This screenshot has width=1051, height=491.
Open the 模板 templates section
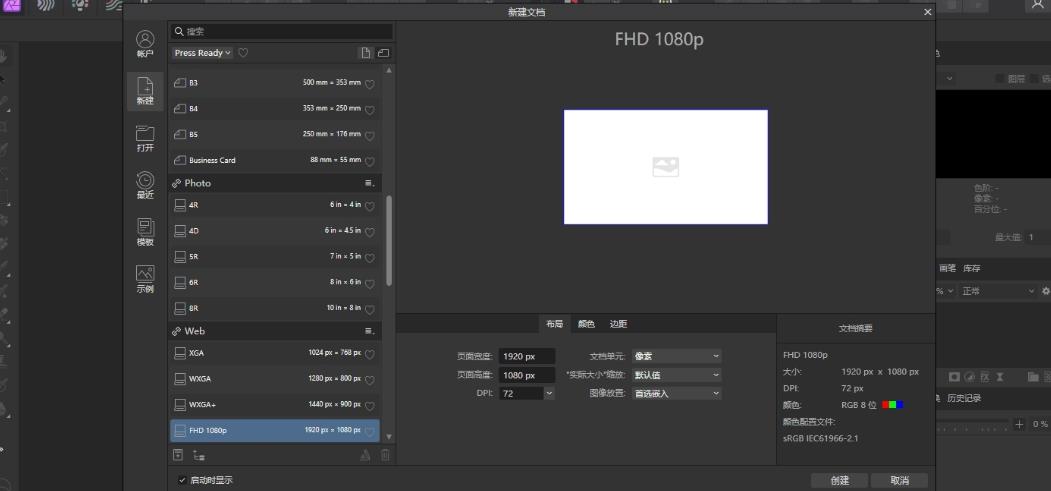tap(145, 232)
